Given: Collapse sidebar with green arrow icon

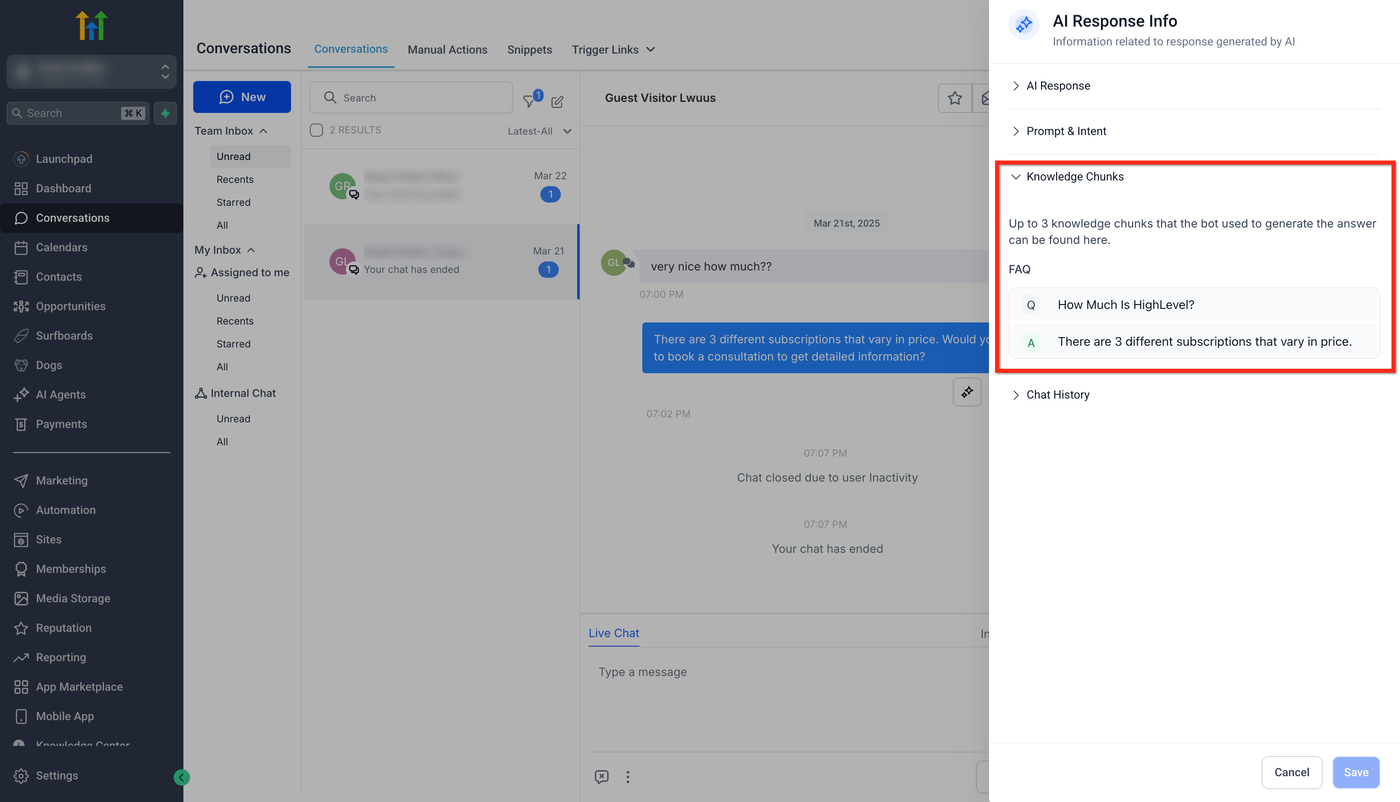Looking at the screenshot, I should click(181, 777).
